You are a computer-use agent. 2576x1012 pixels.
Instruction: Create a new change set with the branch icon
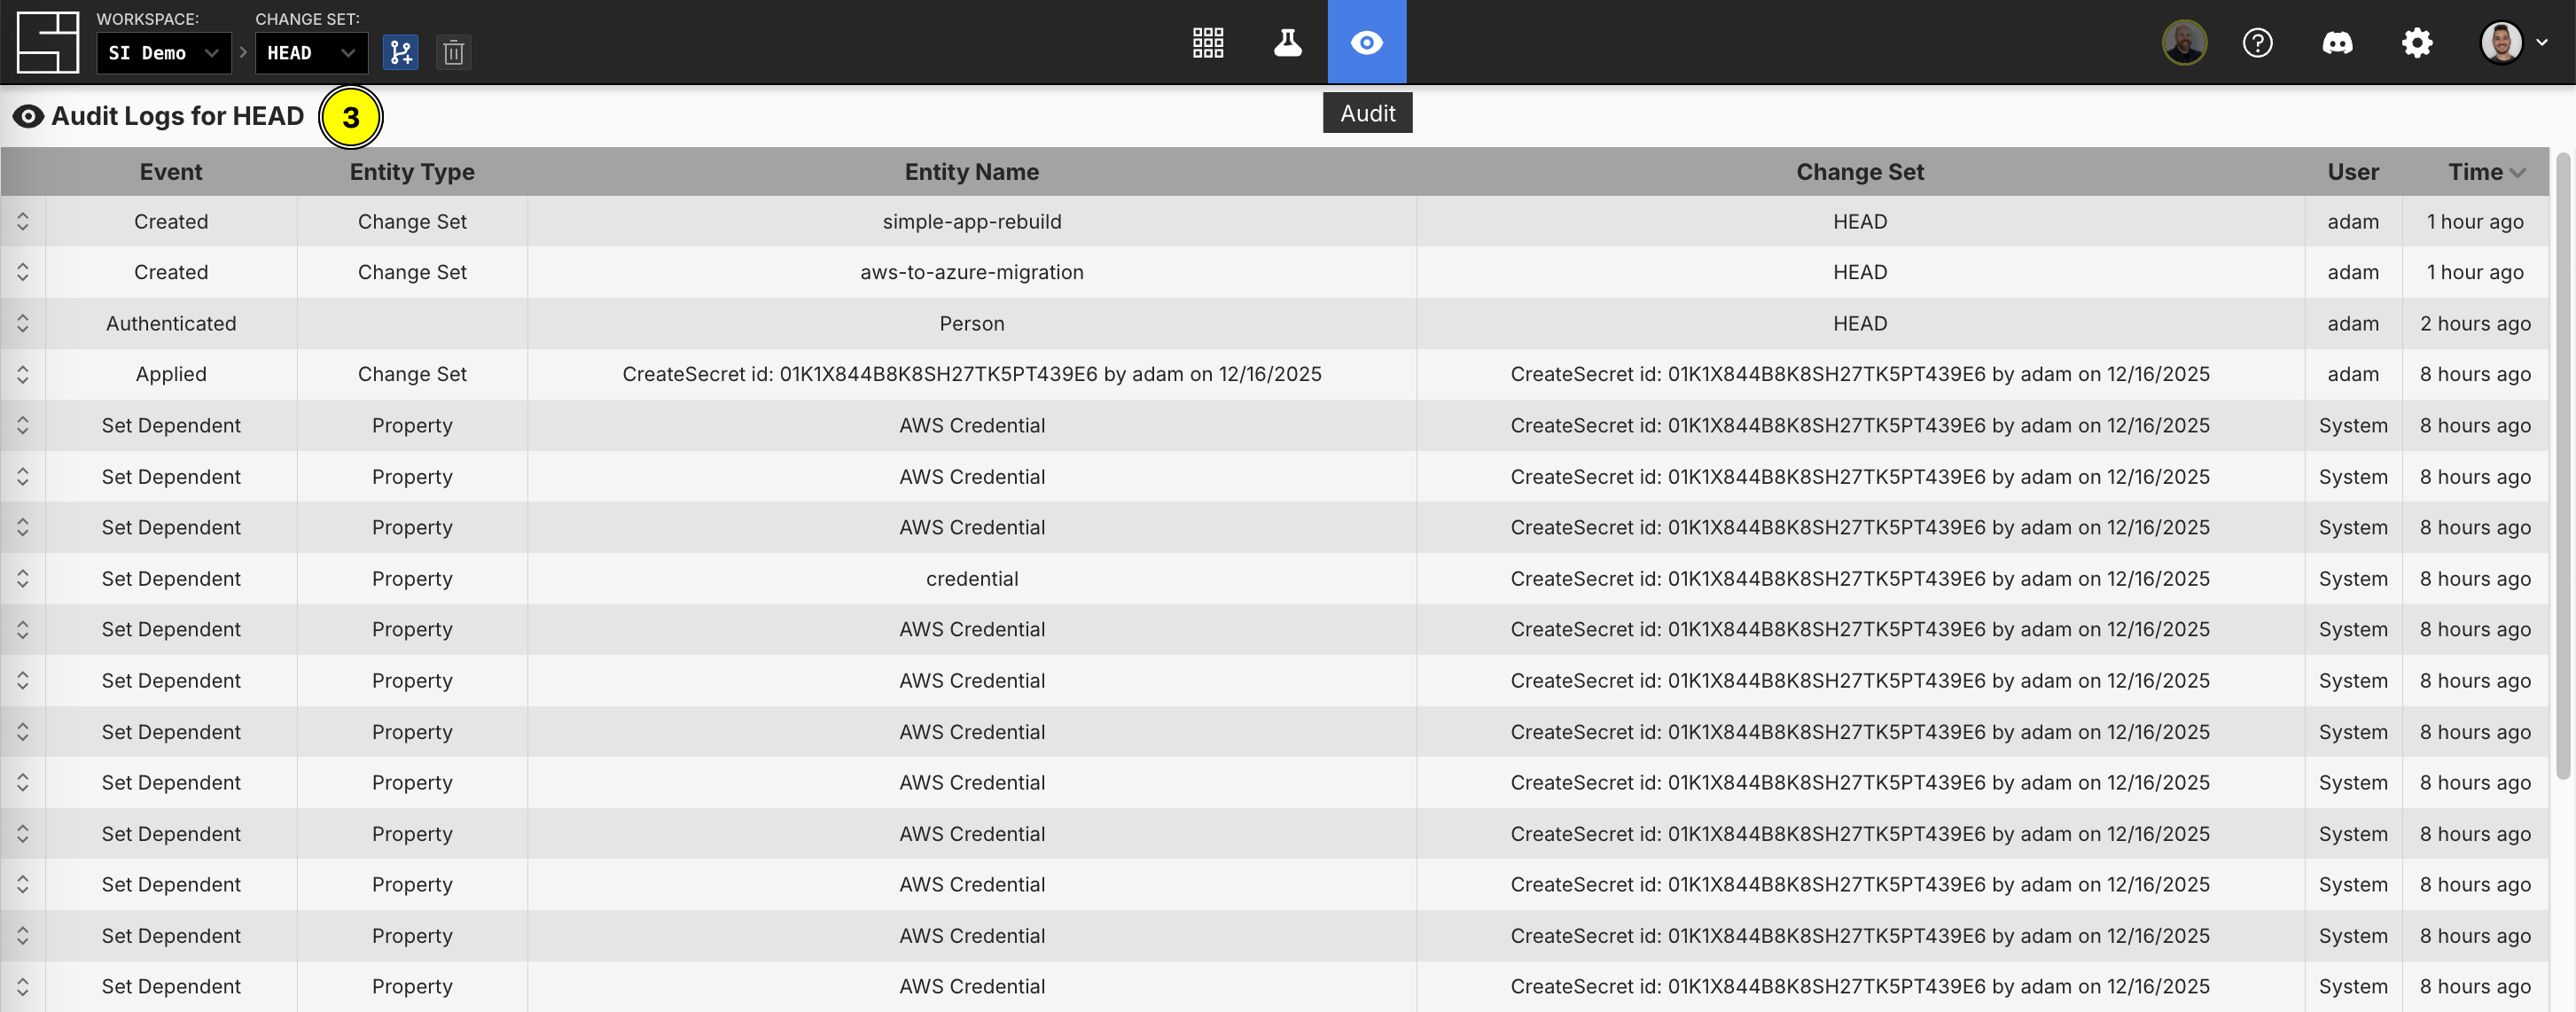point(401,52)
